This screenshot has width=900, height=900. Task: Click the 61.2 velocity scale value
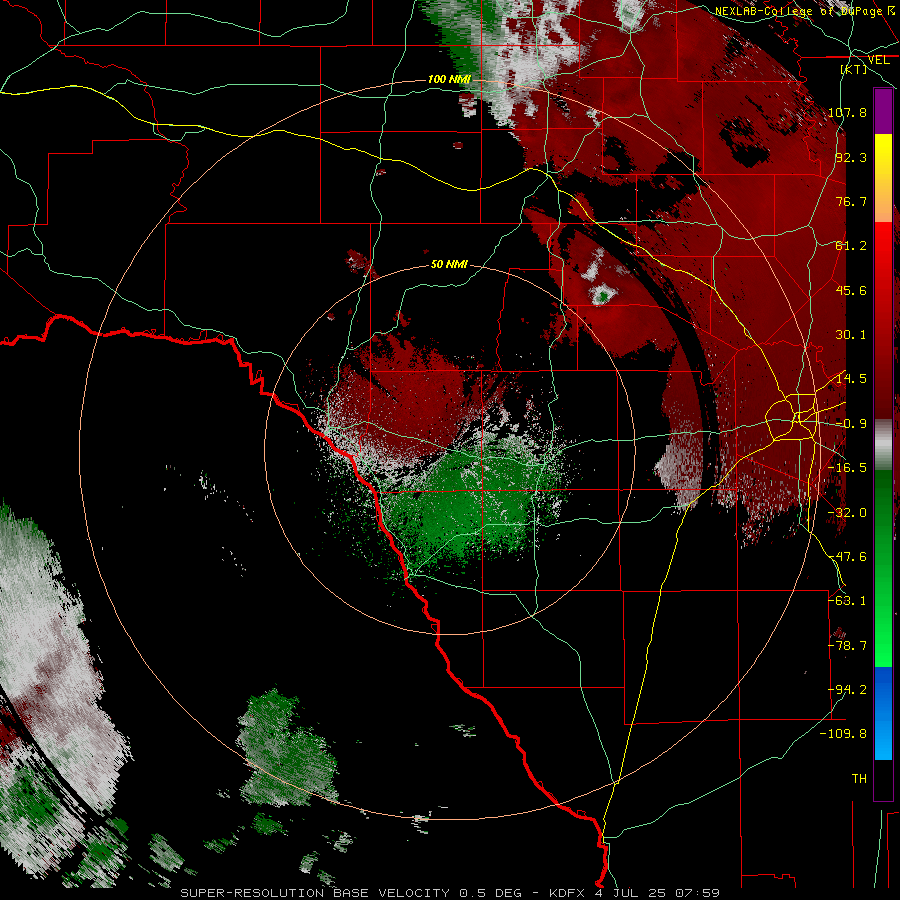coord(851,246)
